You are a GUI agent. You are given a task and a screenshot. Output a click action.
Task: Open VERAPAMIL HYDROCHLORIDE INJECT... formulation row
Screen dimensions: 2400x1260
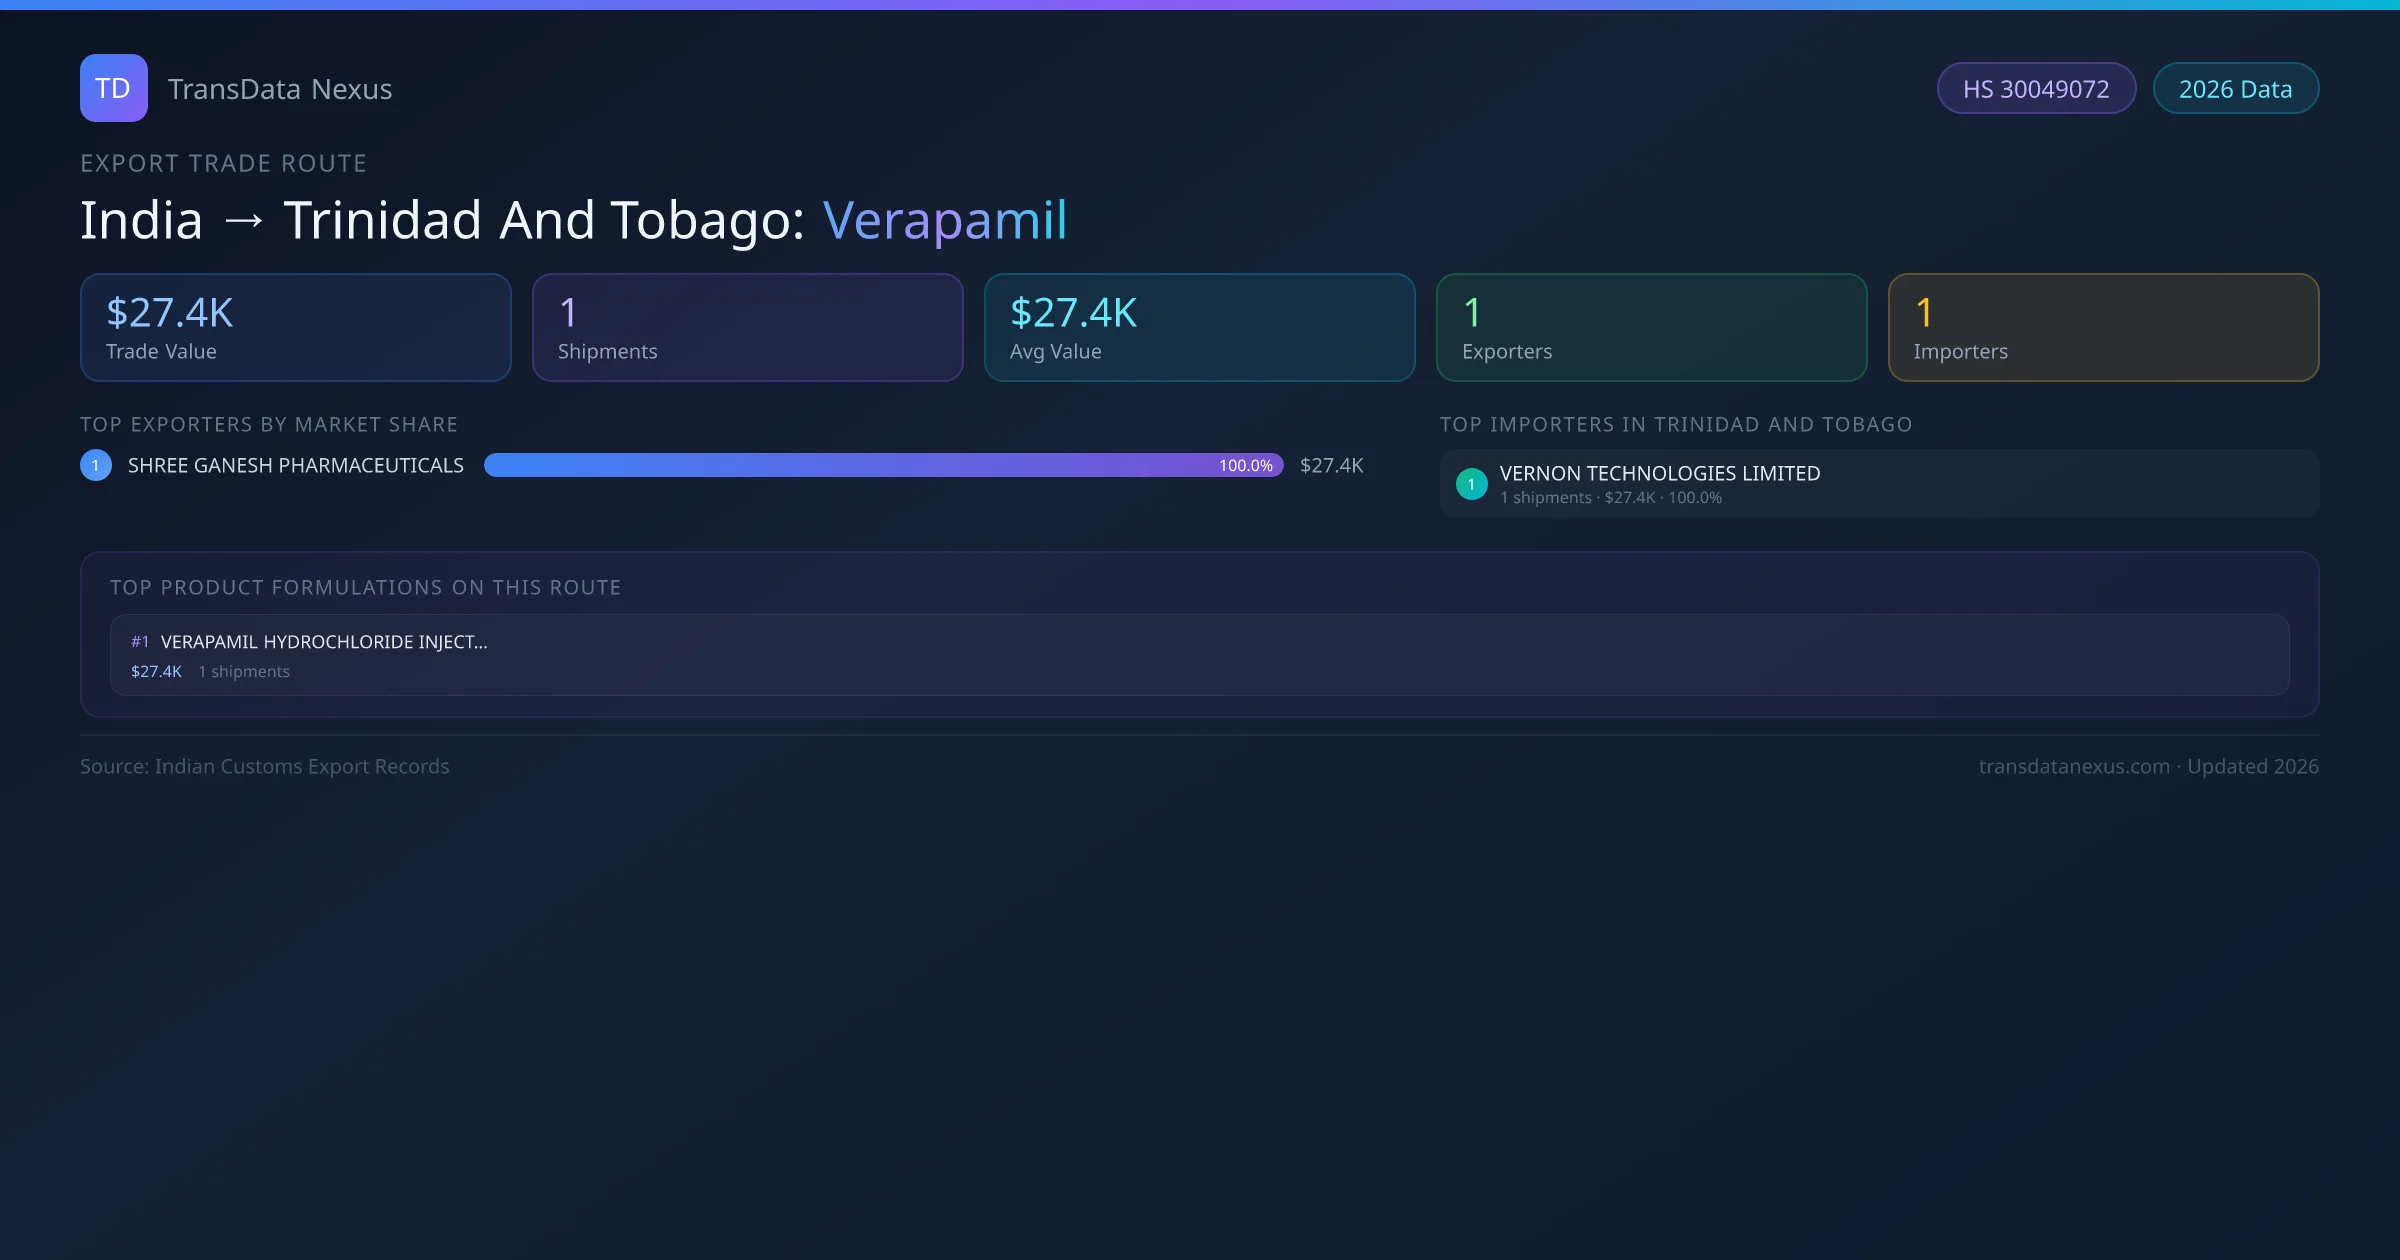click(324, 642)
